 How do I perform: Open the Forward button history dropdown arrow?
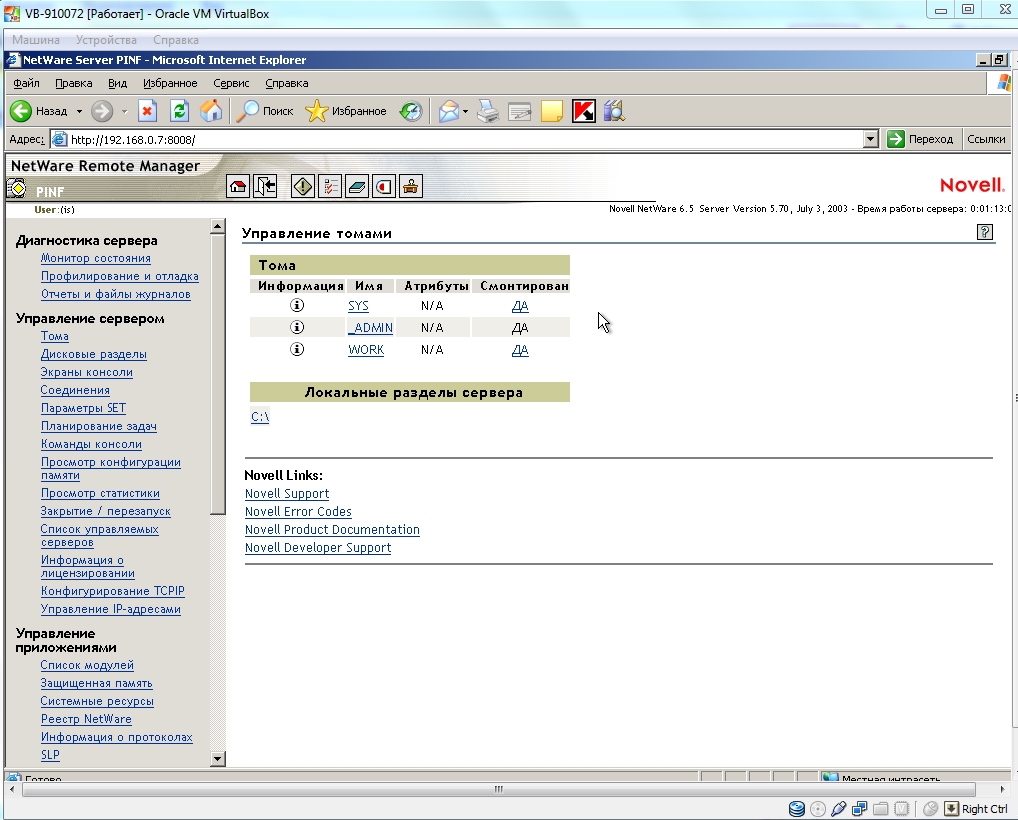[125, 112]
